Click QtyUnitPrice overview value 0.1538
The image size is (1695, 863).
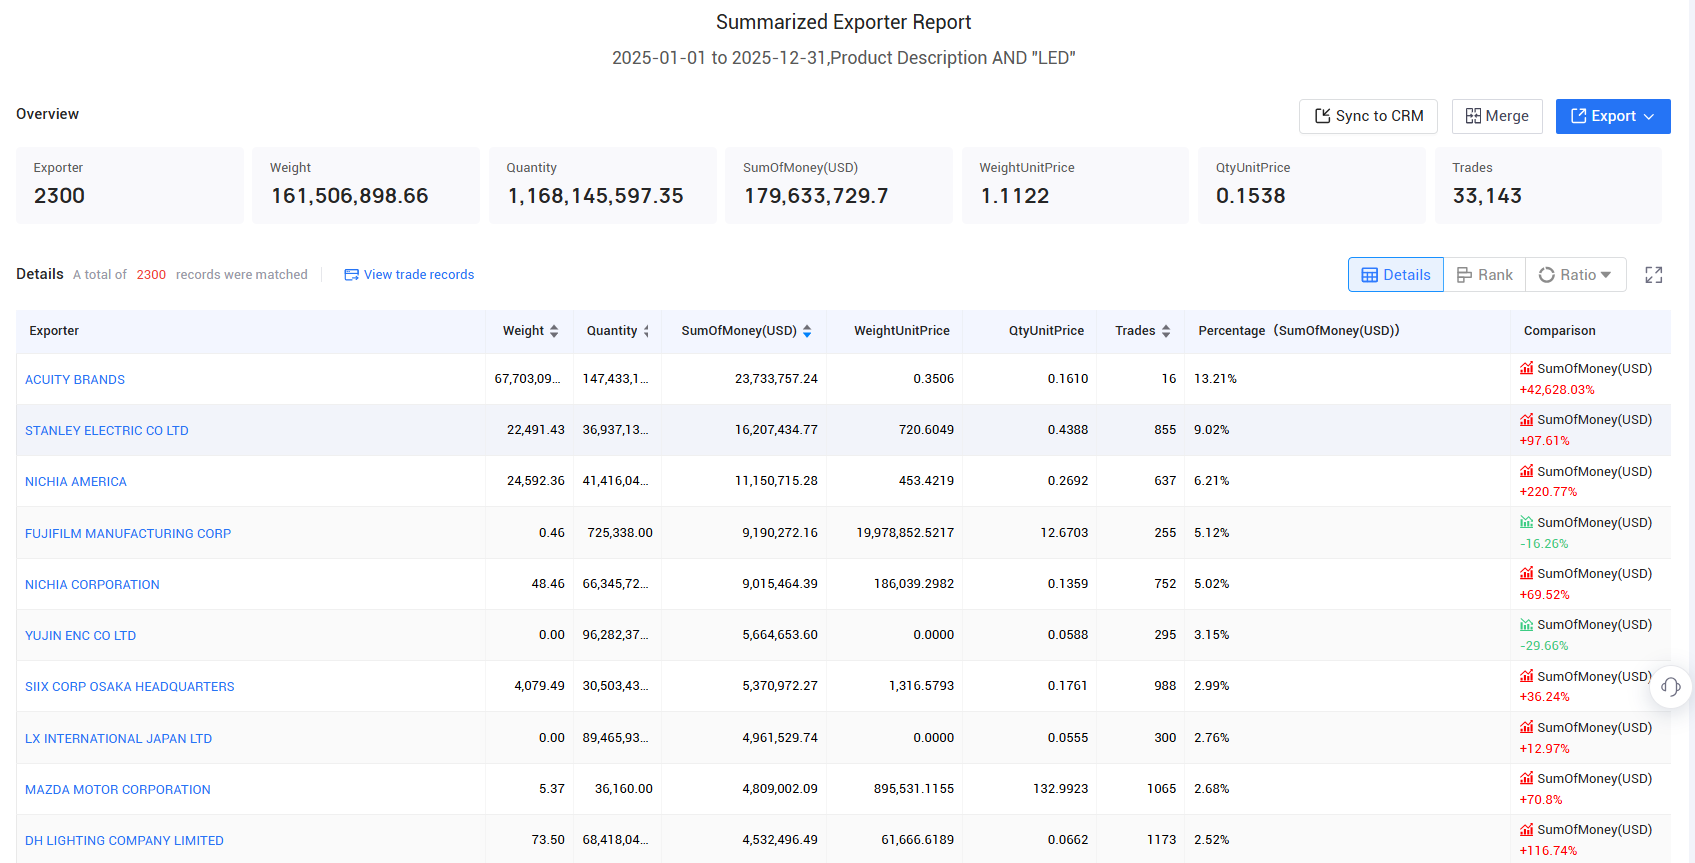click(x=1251, y=196)
